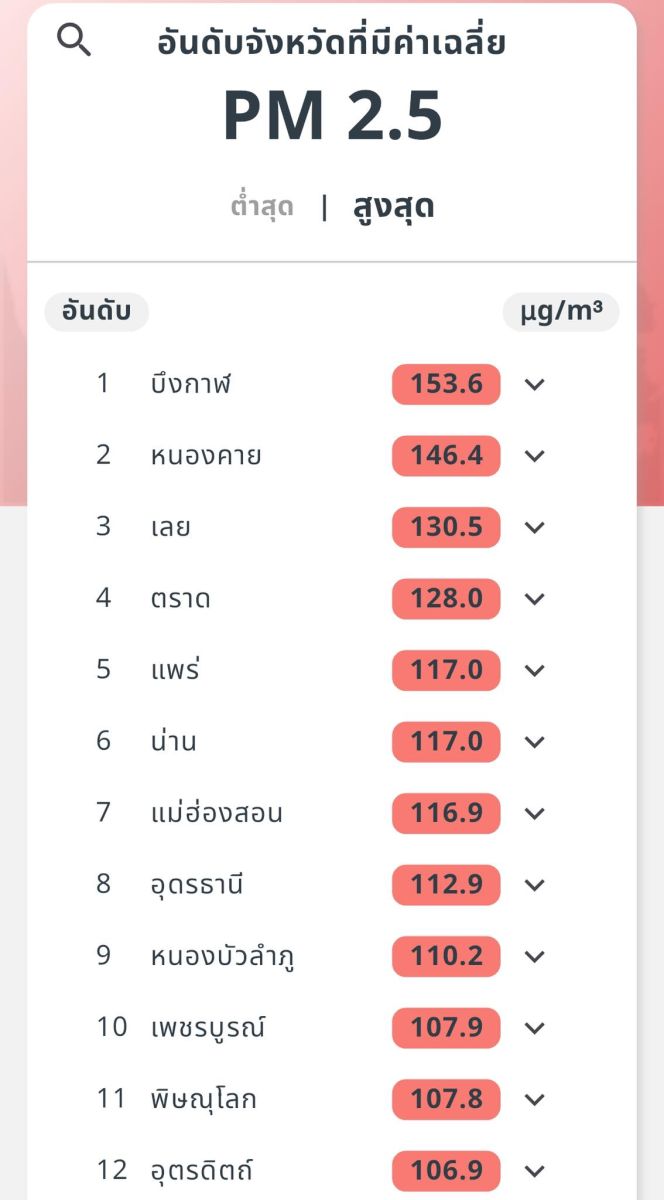Image resolution: width=664 pixels, height=1200 pixels.
Task: Switch to the ต่ำสุด tab
Action: point(261,206)
